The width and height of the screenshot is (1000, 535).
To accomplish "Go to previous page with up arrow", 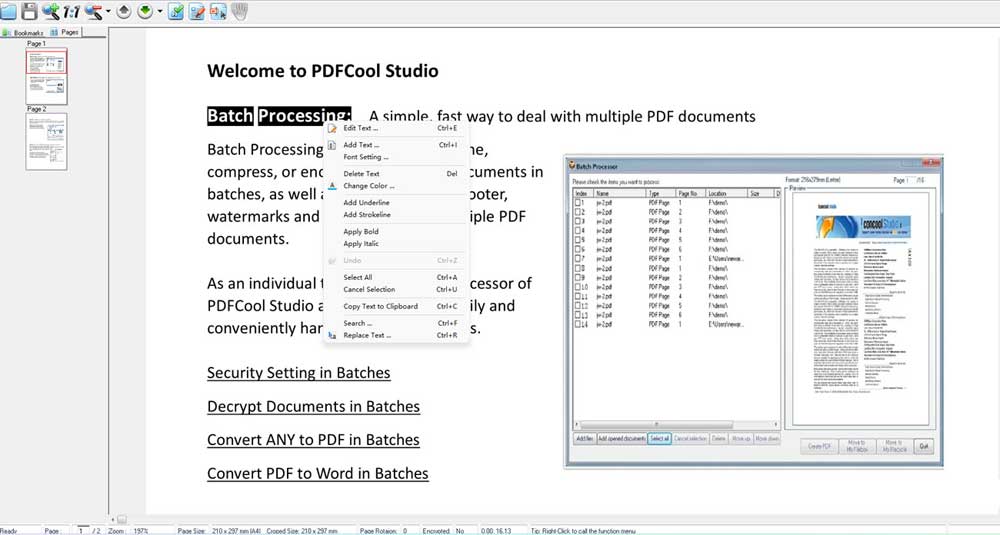I will [x=124, y=11].
